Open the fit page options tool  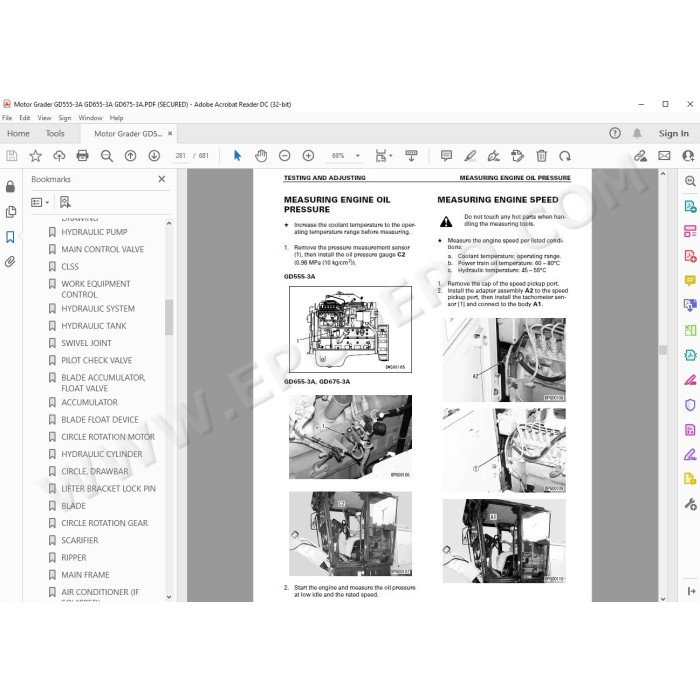click(x=383, y=156)
